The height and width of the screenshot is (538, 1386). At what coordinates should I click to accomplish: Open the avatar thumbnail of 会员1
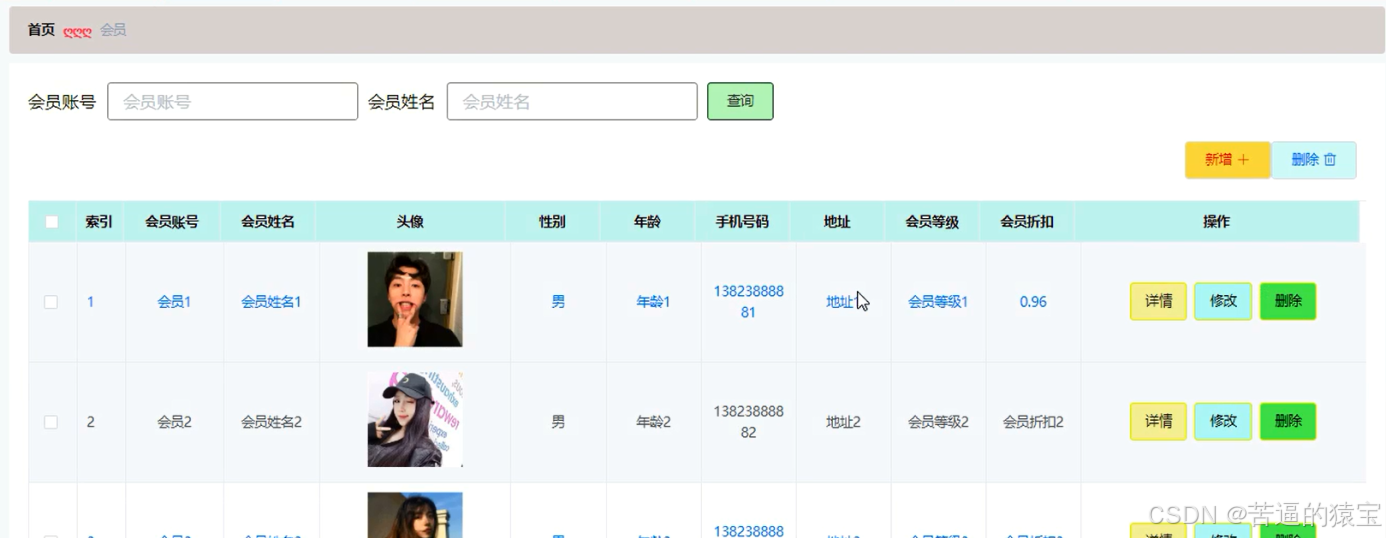pos(415,299)
